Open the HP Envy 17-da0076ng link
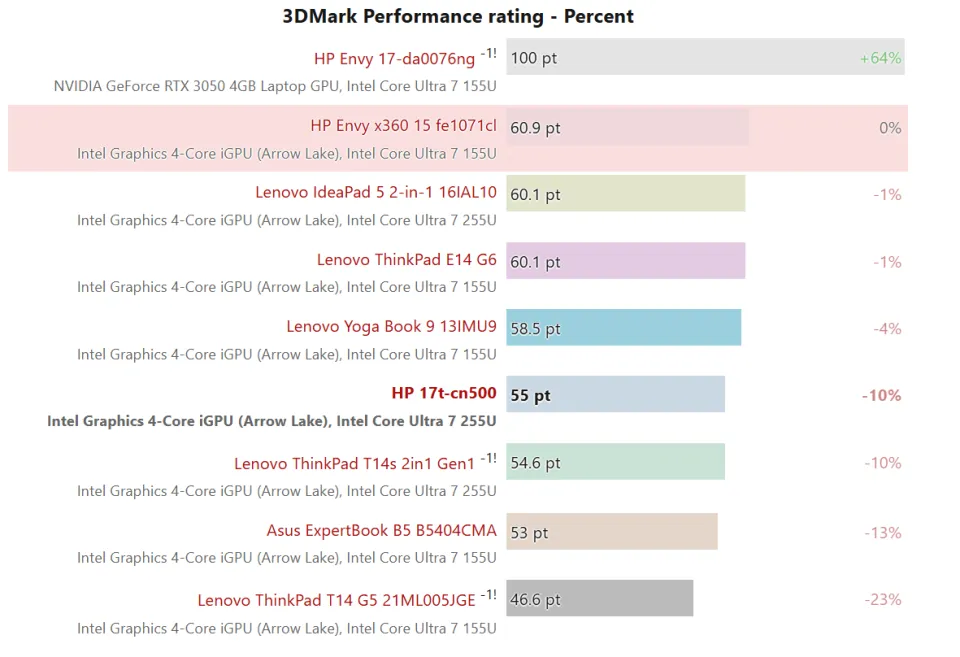960x657 pixels. 395,59
